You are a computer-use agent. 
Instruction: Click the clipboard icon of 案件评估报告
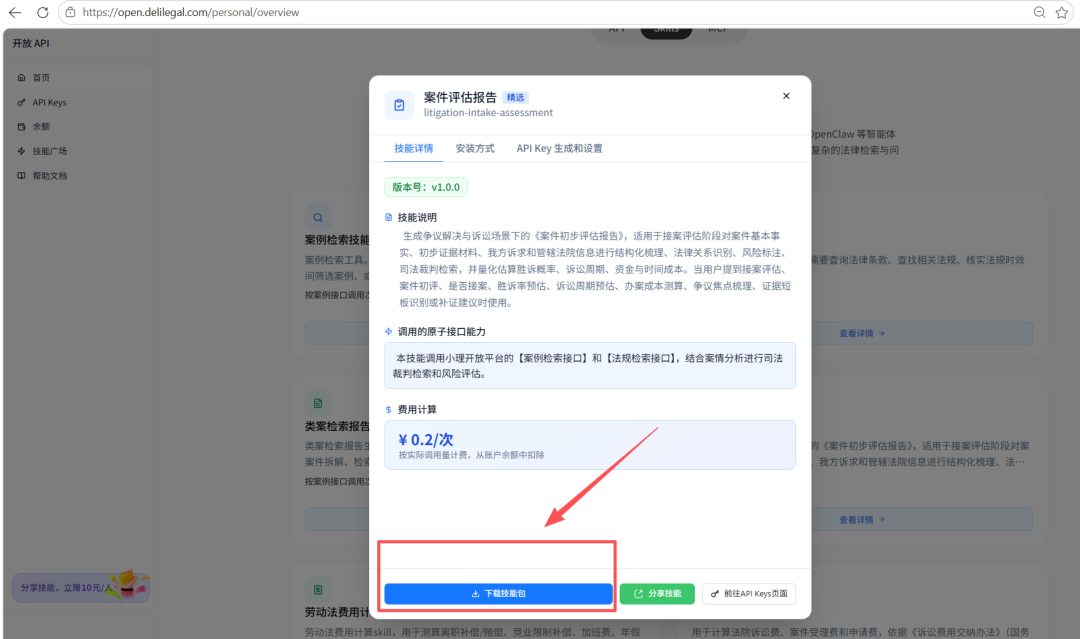point(399,105)
